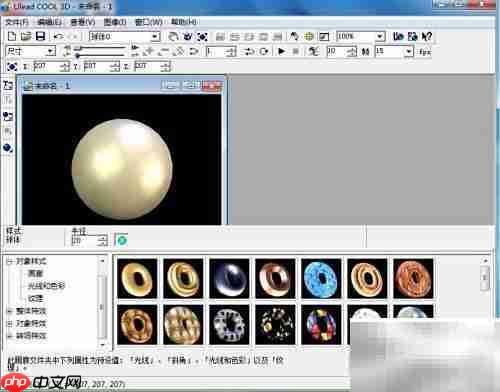Click the New document icon

(12, 36)
